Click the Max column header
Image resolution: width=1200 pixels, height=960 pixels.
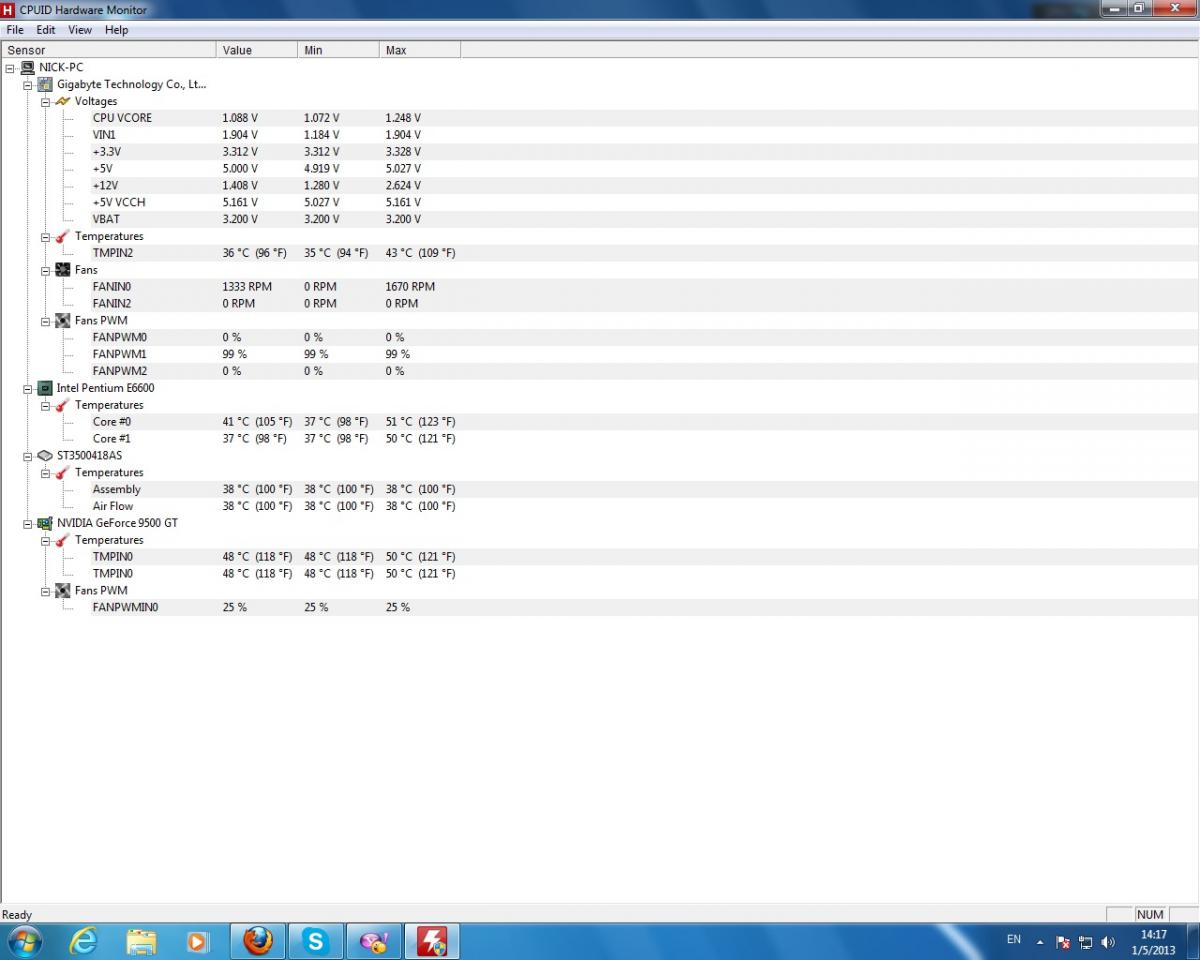(x=420, y=50)
